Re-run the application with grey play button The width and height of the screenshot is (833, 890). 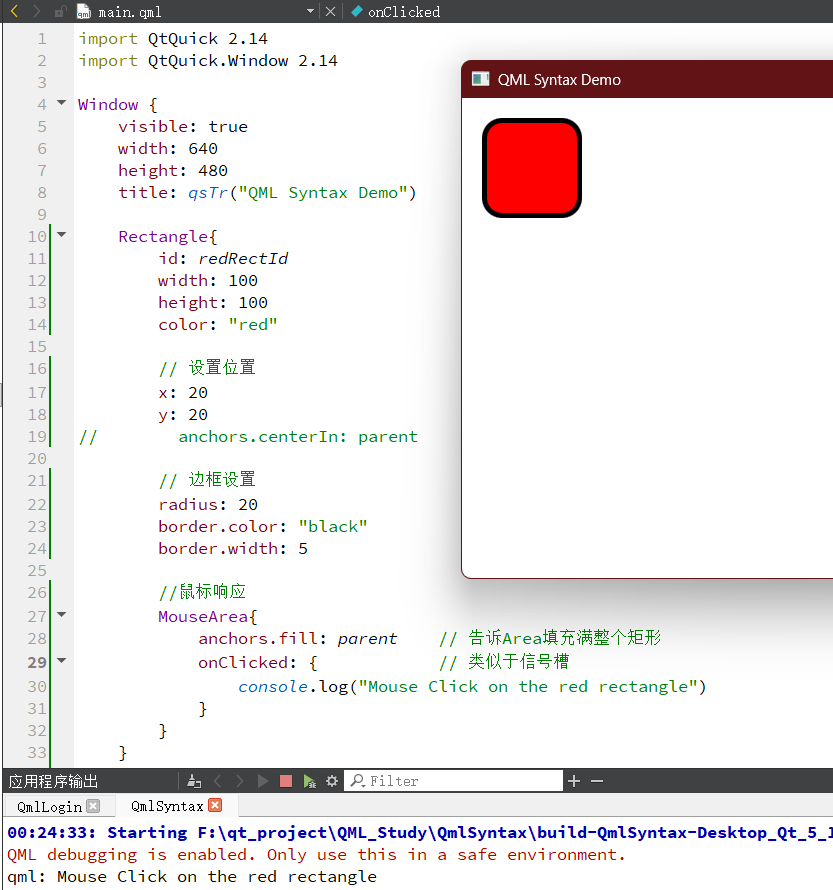(263, 781)
